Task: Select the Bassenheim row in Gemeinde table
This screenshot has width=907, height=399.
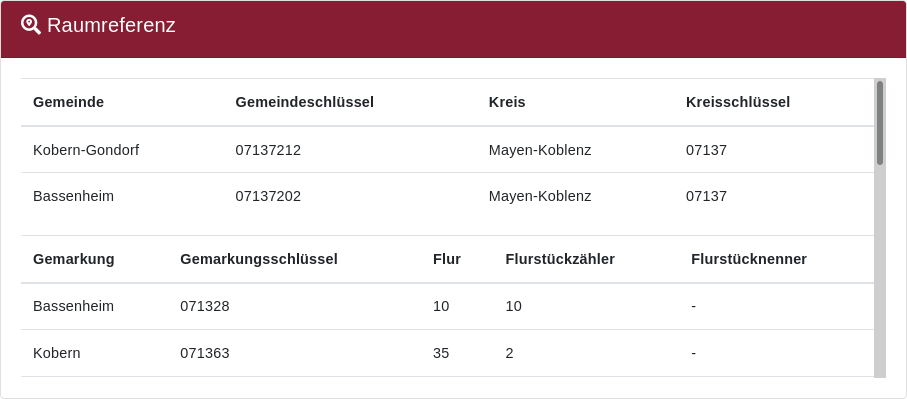Action: click(x=447, y=196)
